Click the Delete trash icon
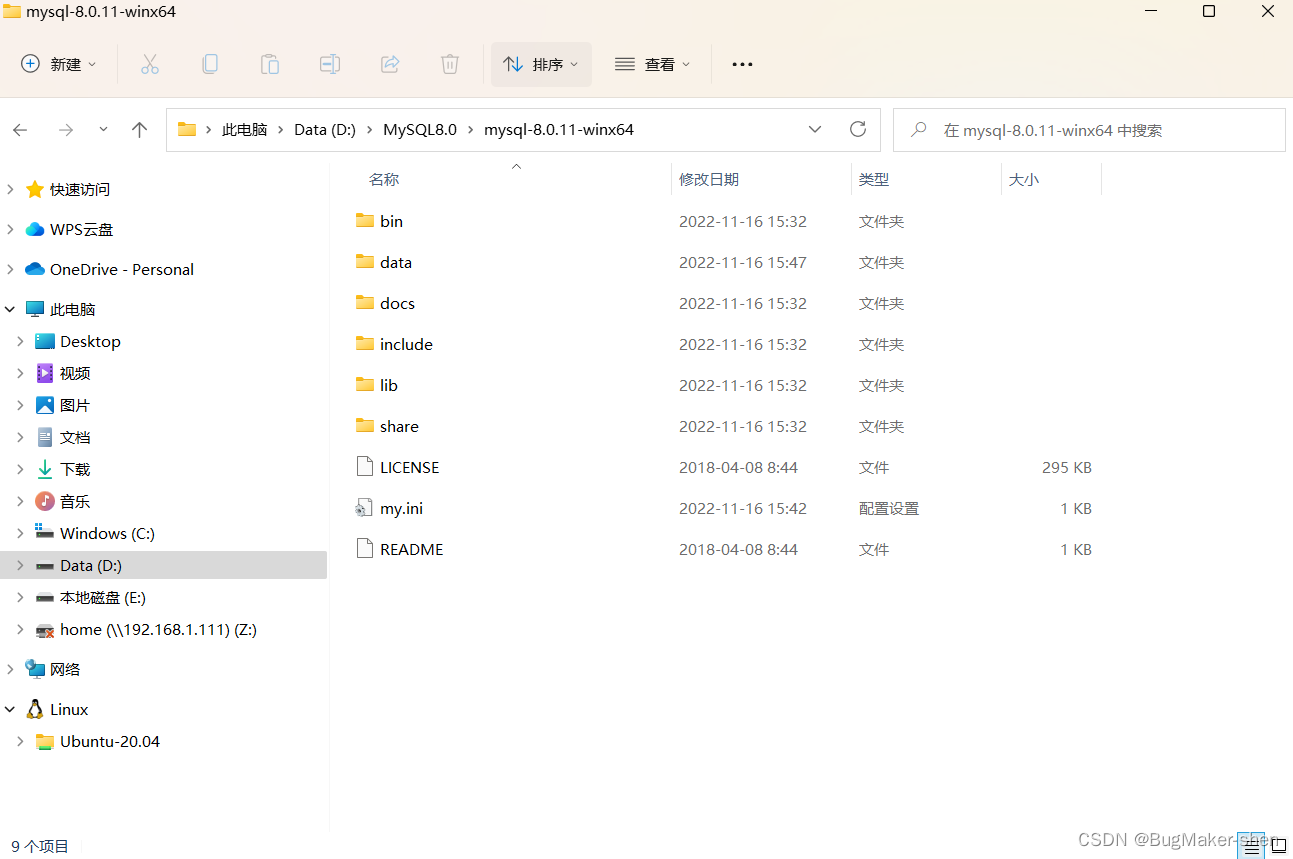 tap(450, 64)
